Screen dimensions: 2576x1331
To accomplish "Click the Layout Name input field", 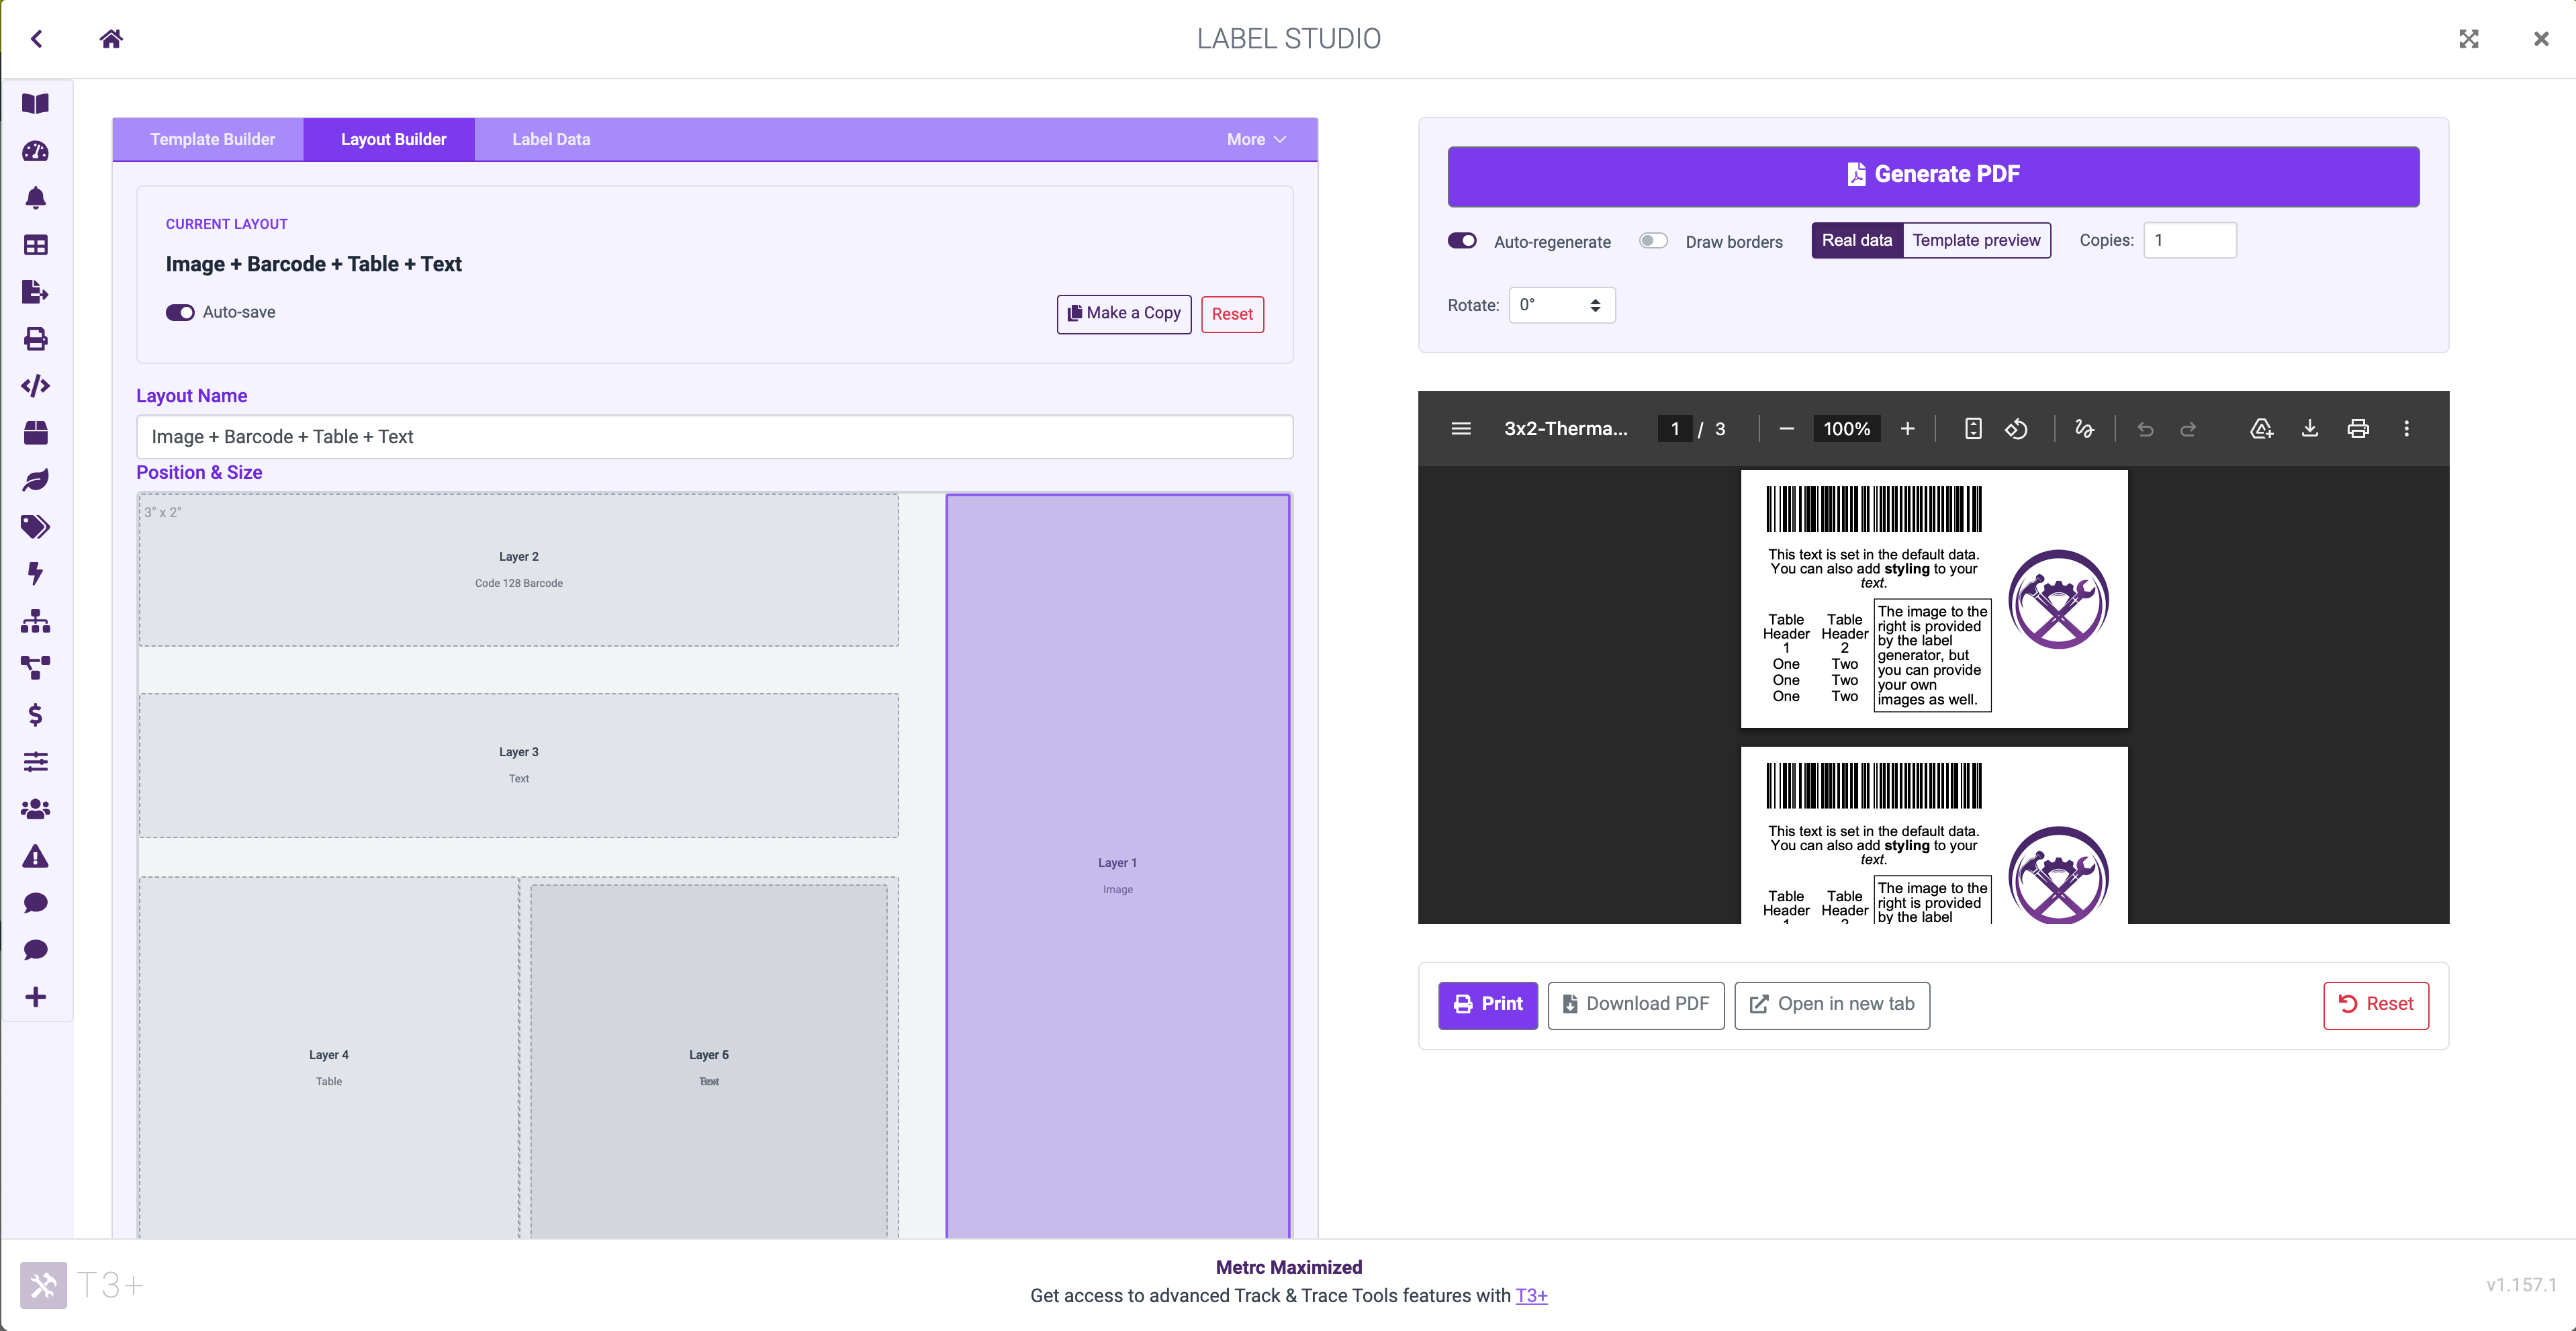I will (x=714, y=437).
